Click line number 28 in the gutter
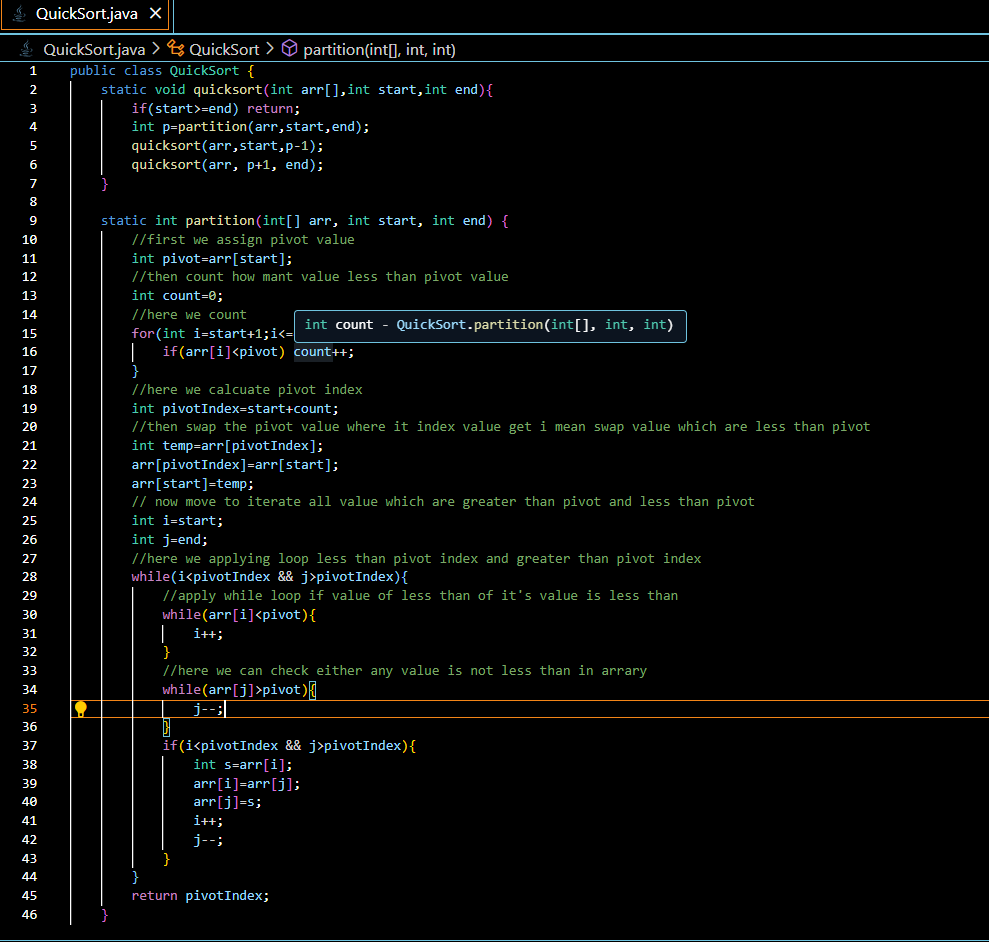 (x=30, y=577)
